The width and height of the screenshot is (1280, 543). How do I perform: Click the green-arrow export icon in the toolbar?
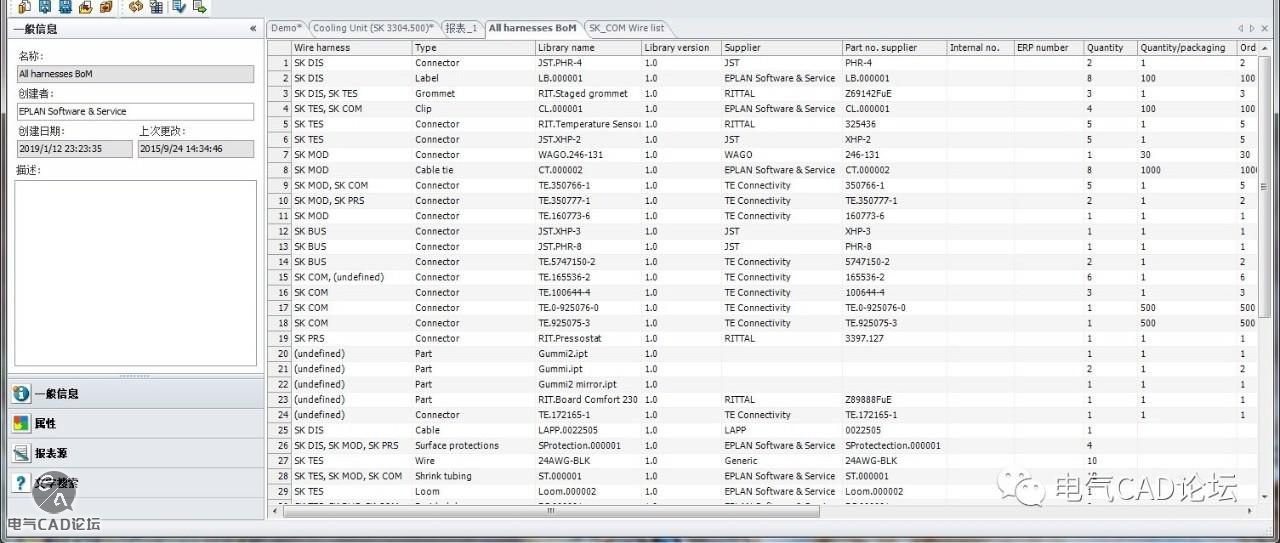[200, 7]
